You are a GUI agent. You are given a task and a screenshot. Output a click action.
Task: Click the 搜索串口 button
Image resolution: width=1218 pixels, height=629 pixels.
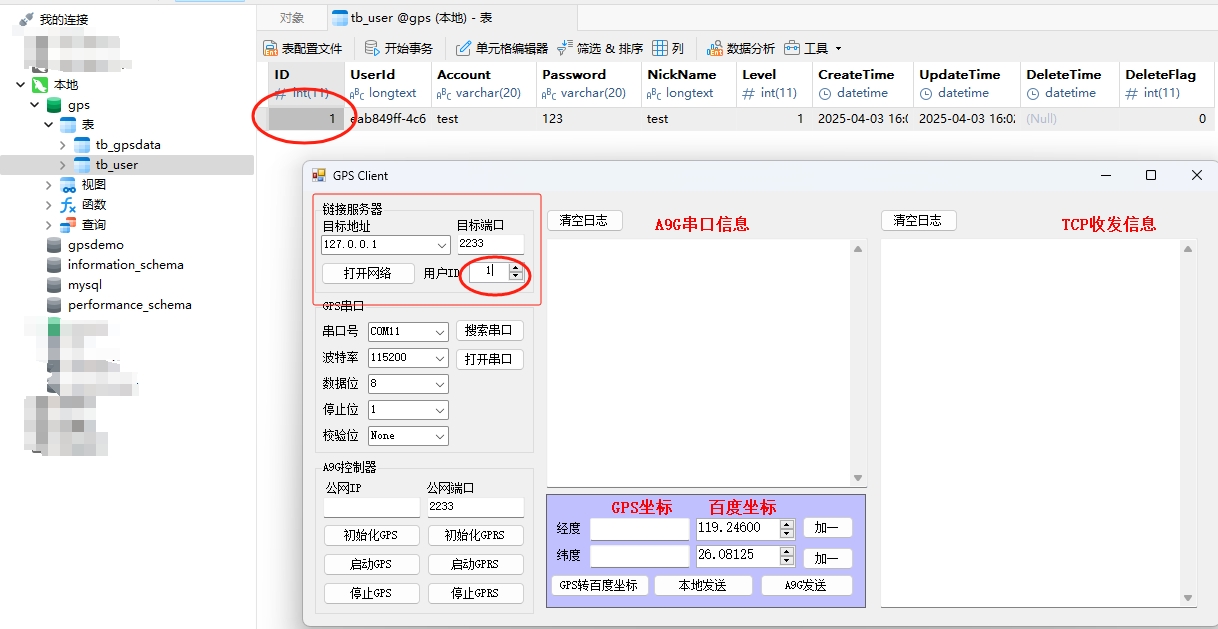coord(490,330)
